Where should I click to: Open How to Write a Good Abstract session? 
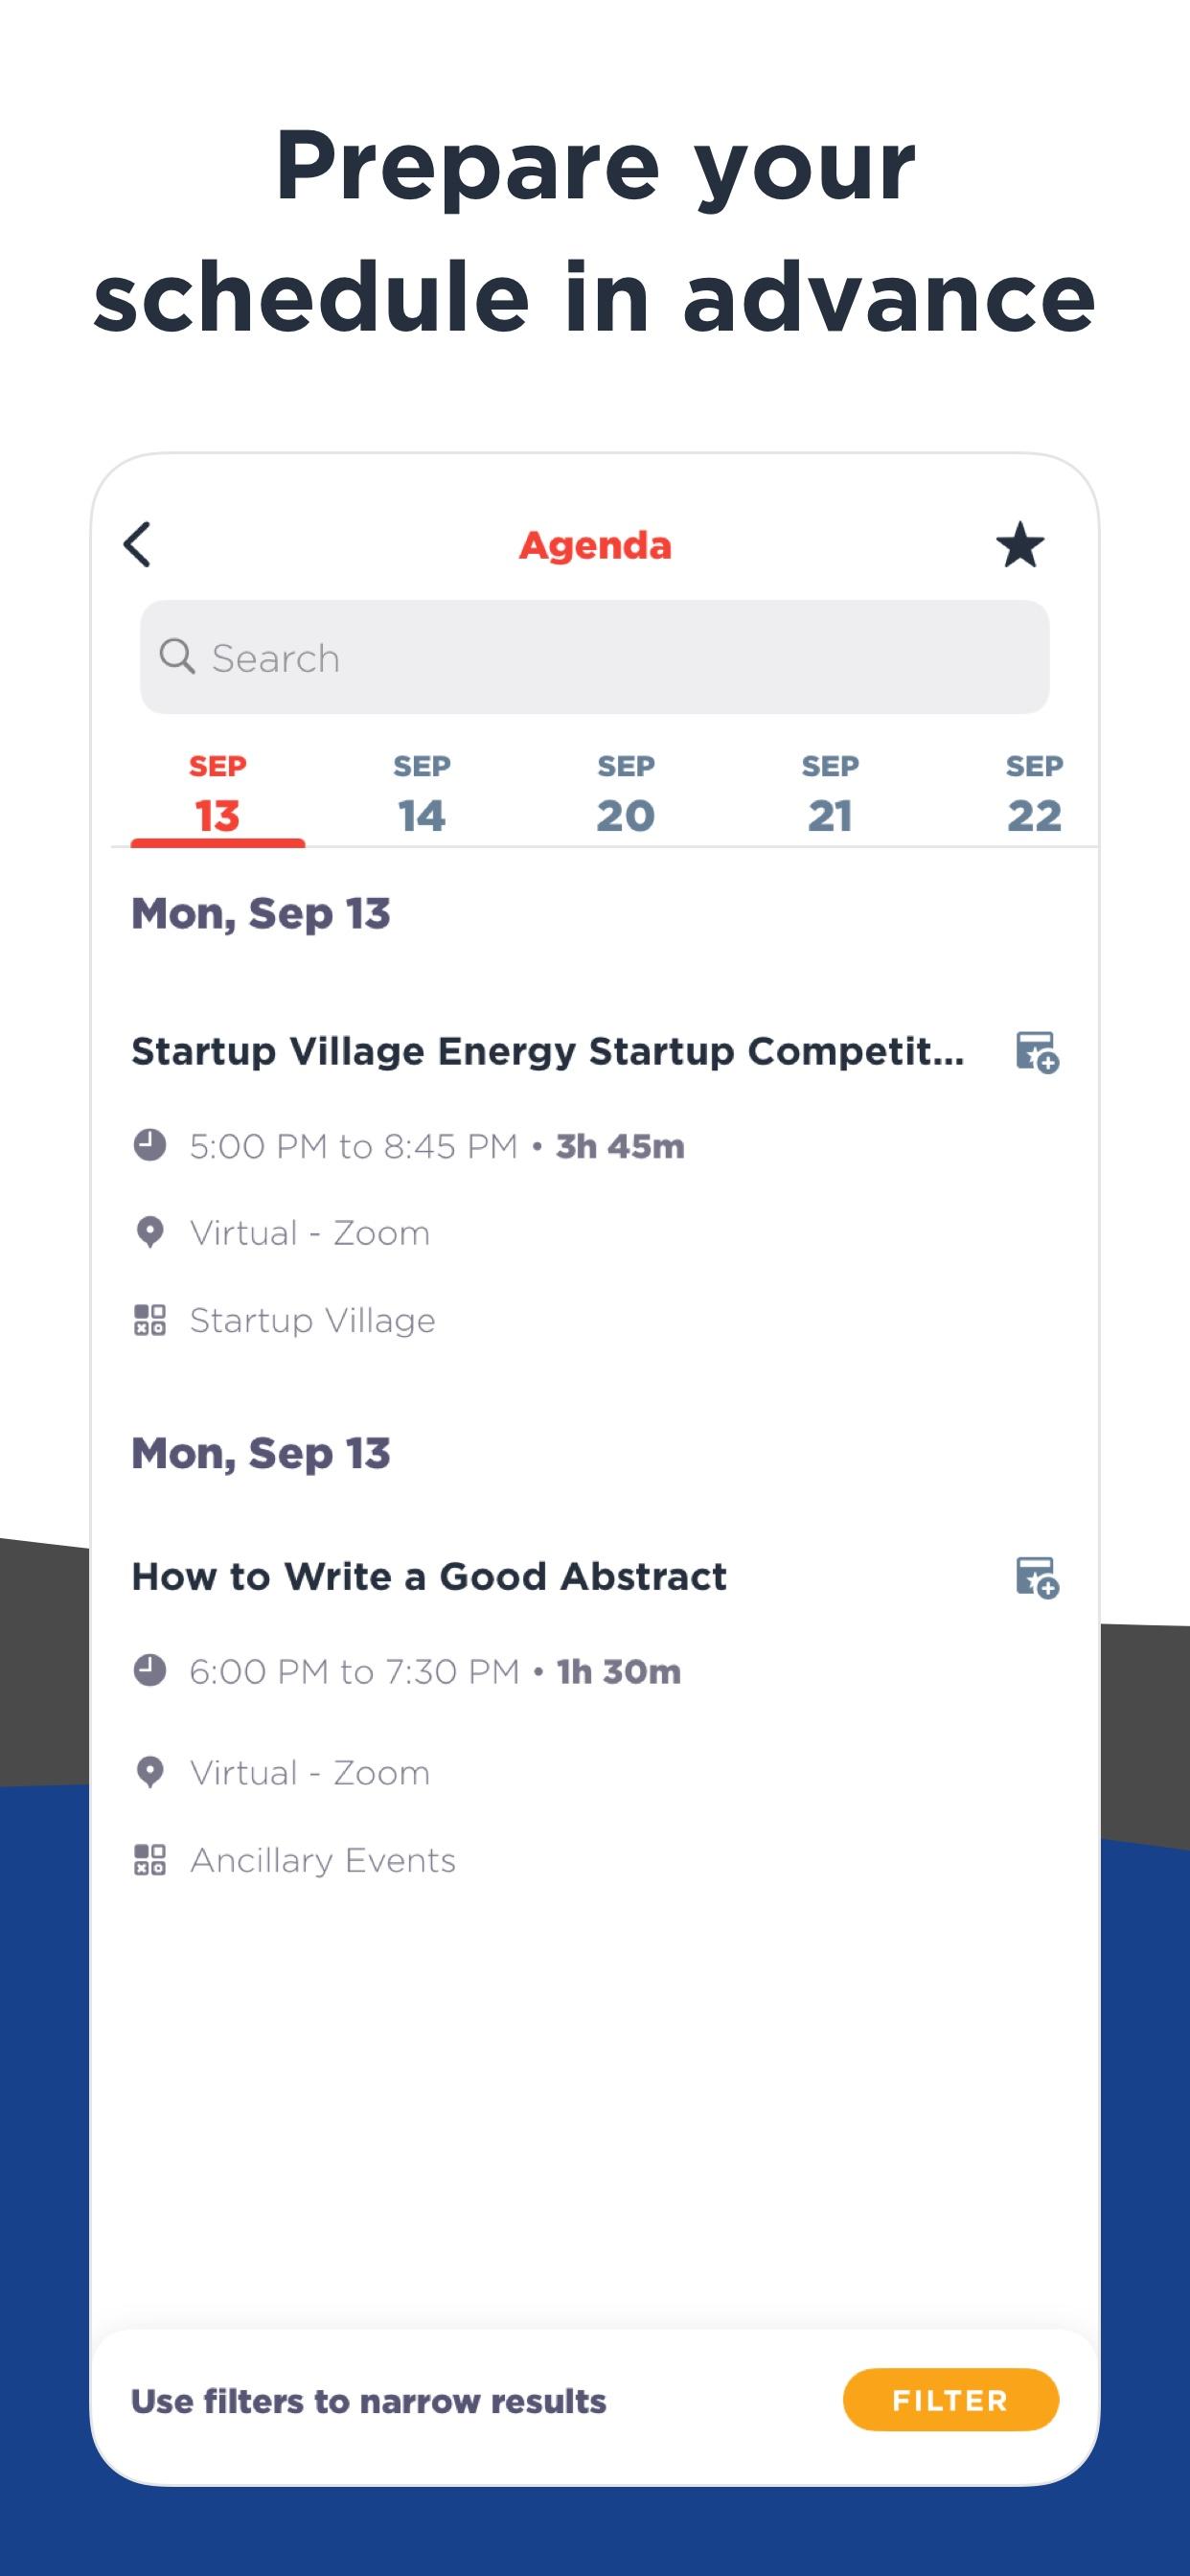pos(429,1577)
